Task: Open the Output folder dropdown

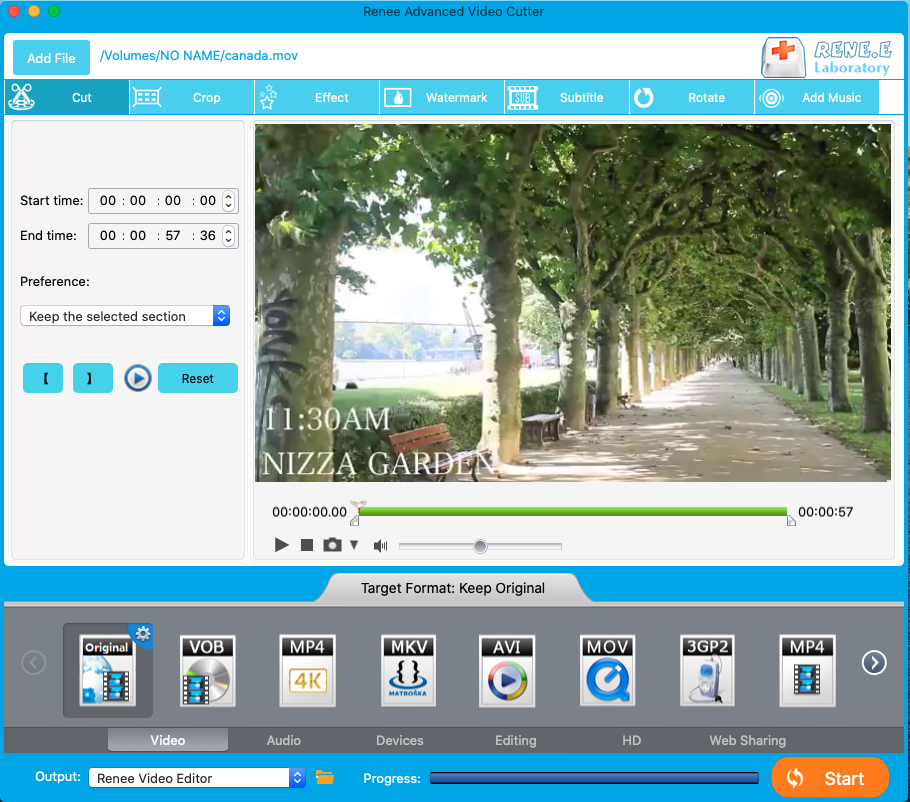Action: [x=197, y=778]
